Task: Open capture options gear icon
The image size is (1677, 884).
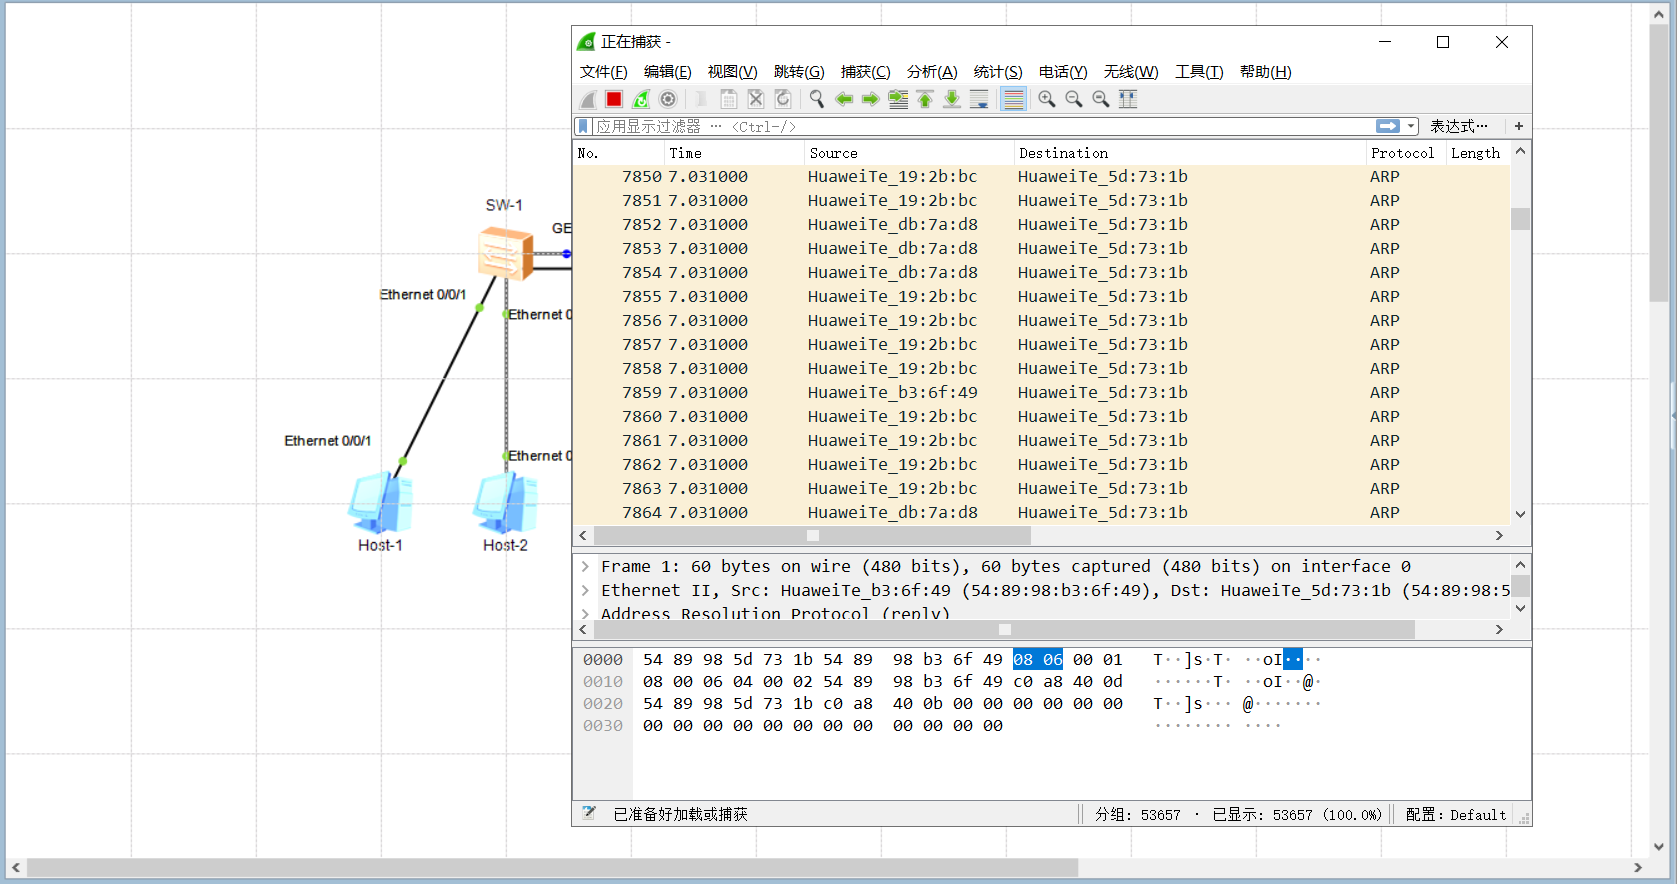Action: pyautogui.click(x=668, y=99)
